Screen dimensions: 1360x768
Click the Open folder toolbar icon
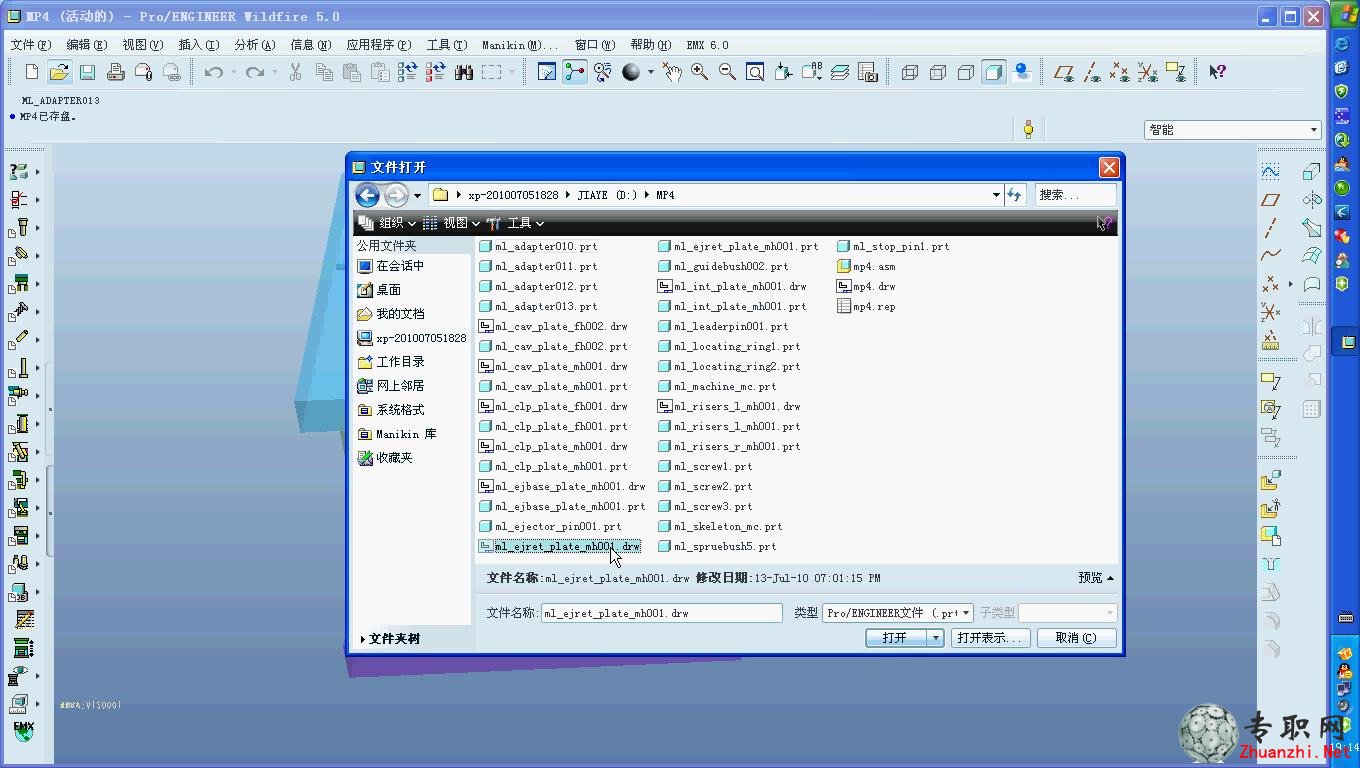59,72
